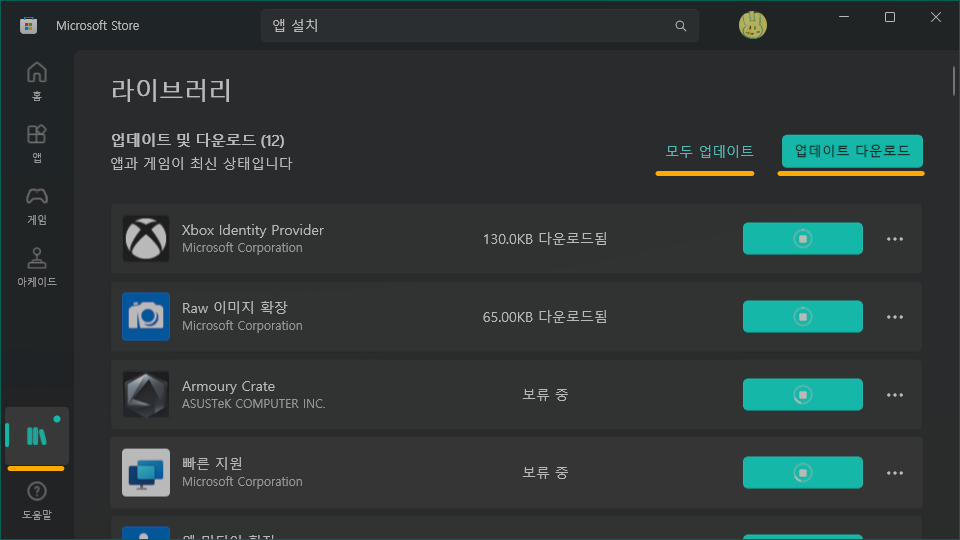Open the Library in sidebar
Viewport: 960px width, 540px height.
coord(36,435)
